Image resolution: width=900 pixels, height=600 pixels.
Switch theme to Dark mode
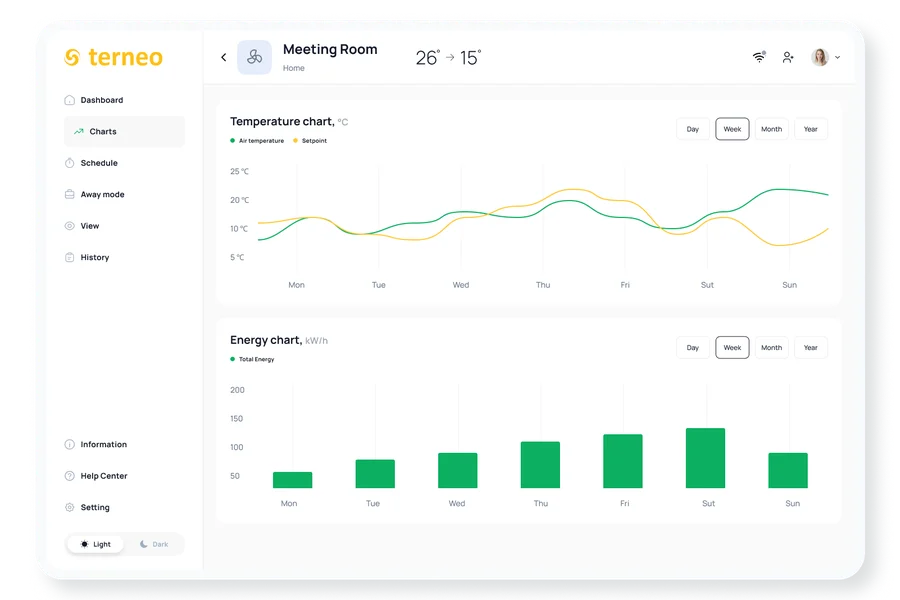pos(154,544)
